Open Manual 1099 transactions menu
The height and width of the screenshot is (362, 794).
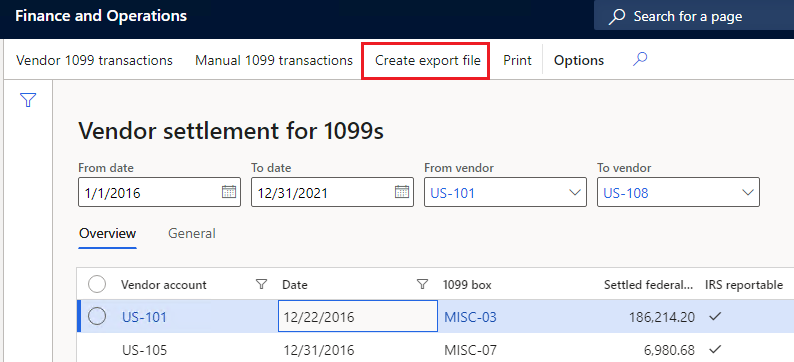point(274,60)
